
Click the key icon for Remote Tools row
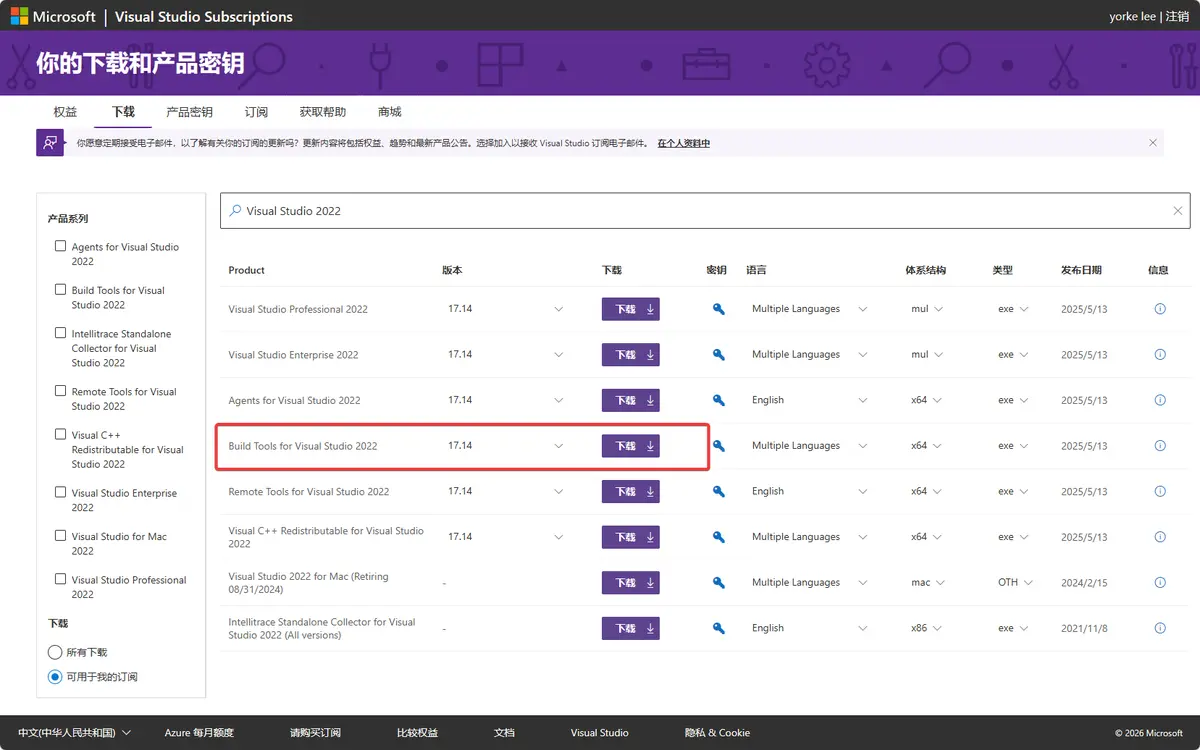(718, 492)
